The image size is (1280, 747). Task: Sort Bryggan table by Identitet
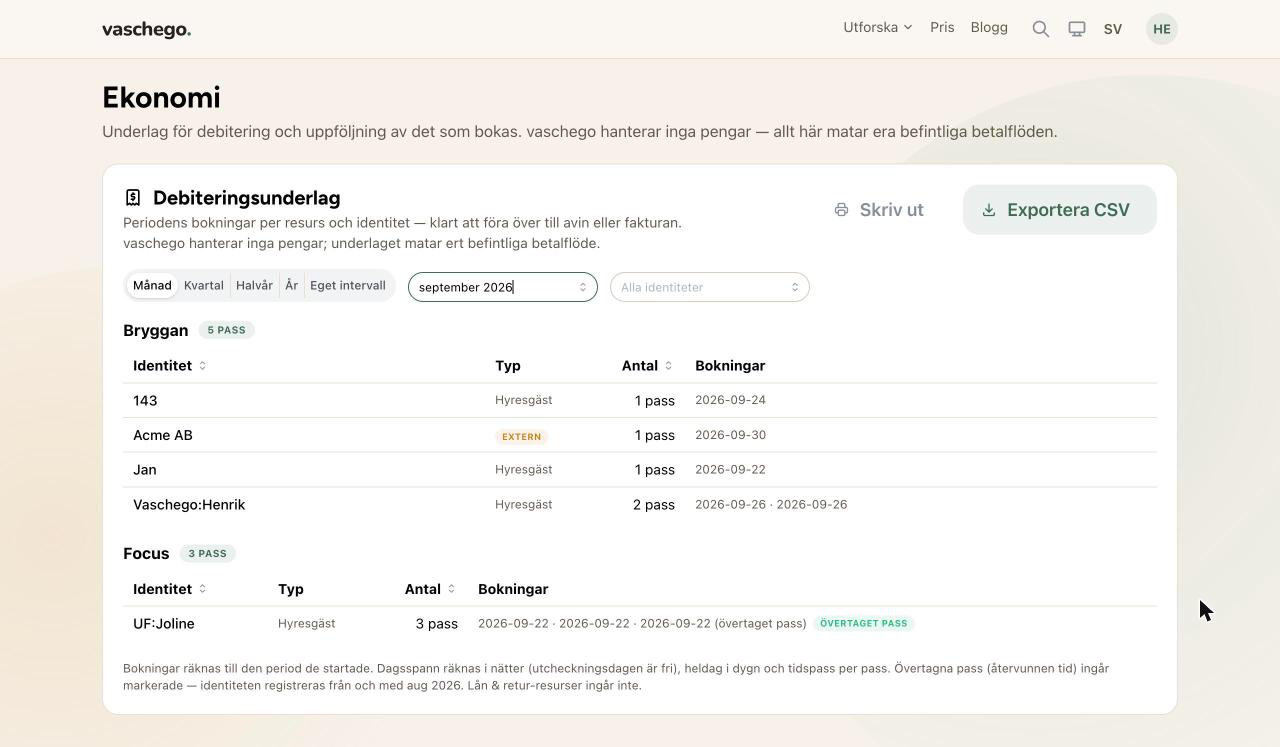click(x=169, y=366)
